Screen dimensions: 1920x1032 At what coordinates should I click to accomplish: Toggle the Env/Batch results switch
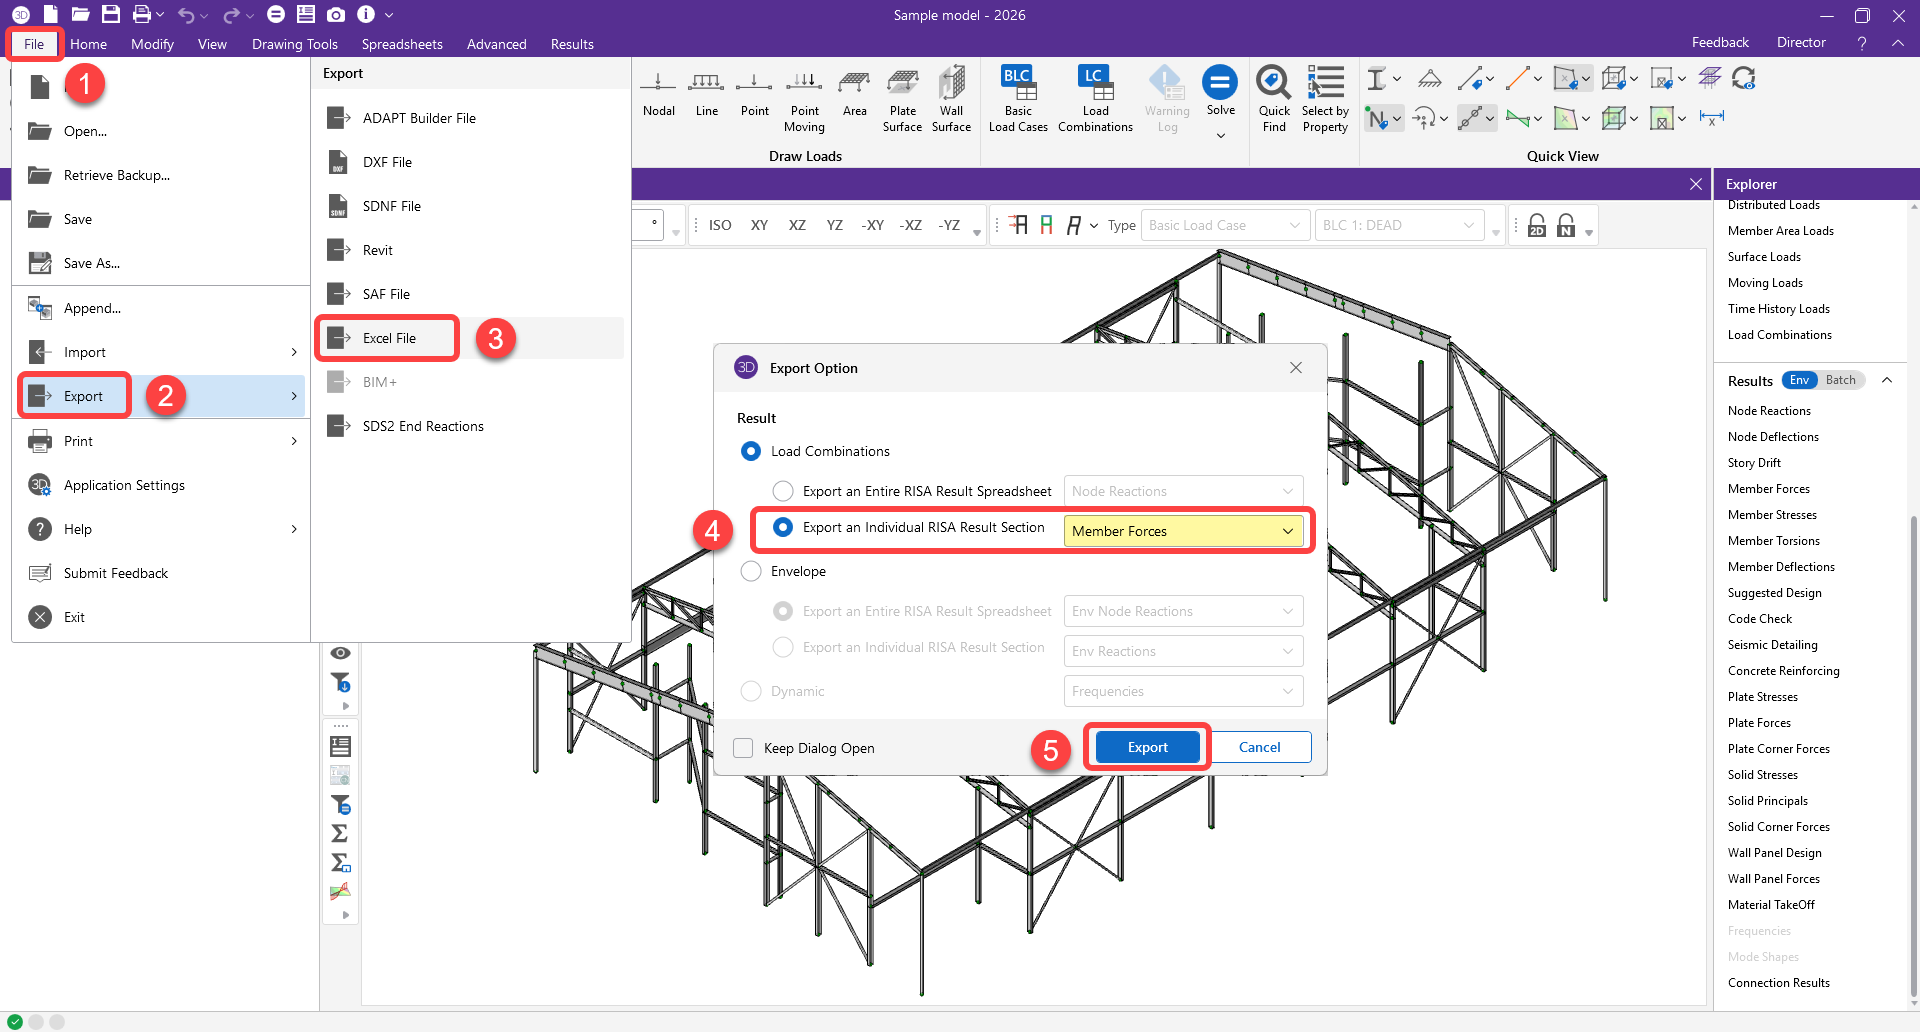1823,380
